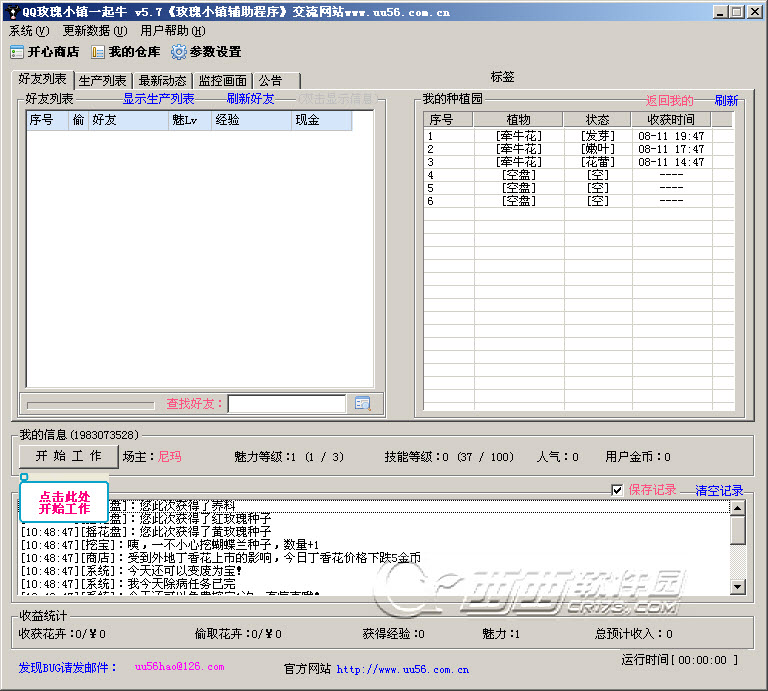This screenshot has height=691, width=768.
Task: Click the 清空记录 link
Action: (x=719, y=490)
